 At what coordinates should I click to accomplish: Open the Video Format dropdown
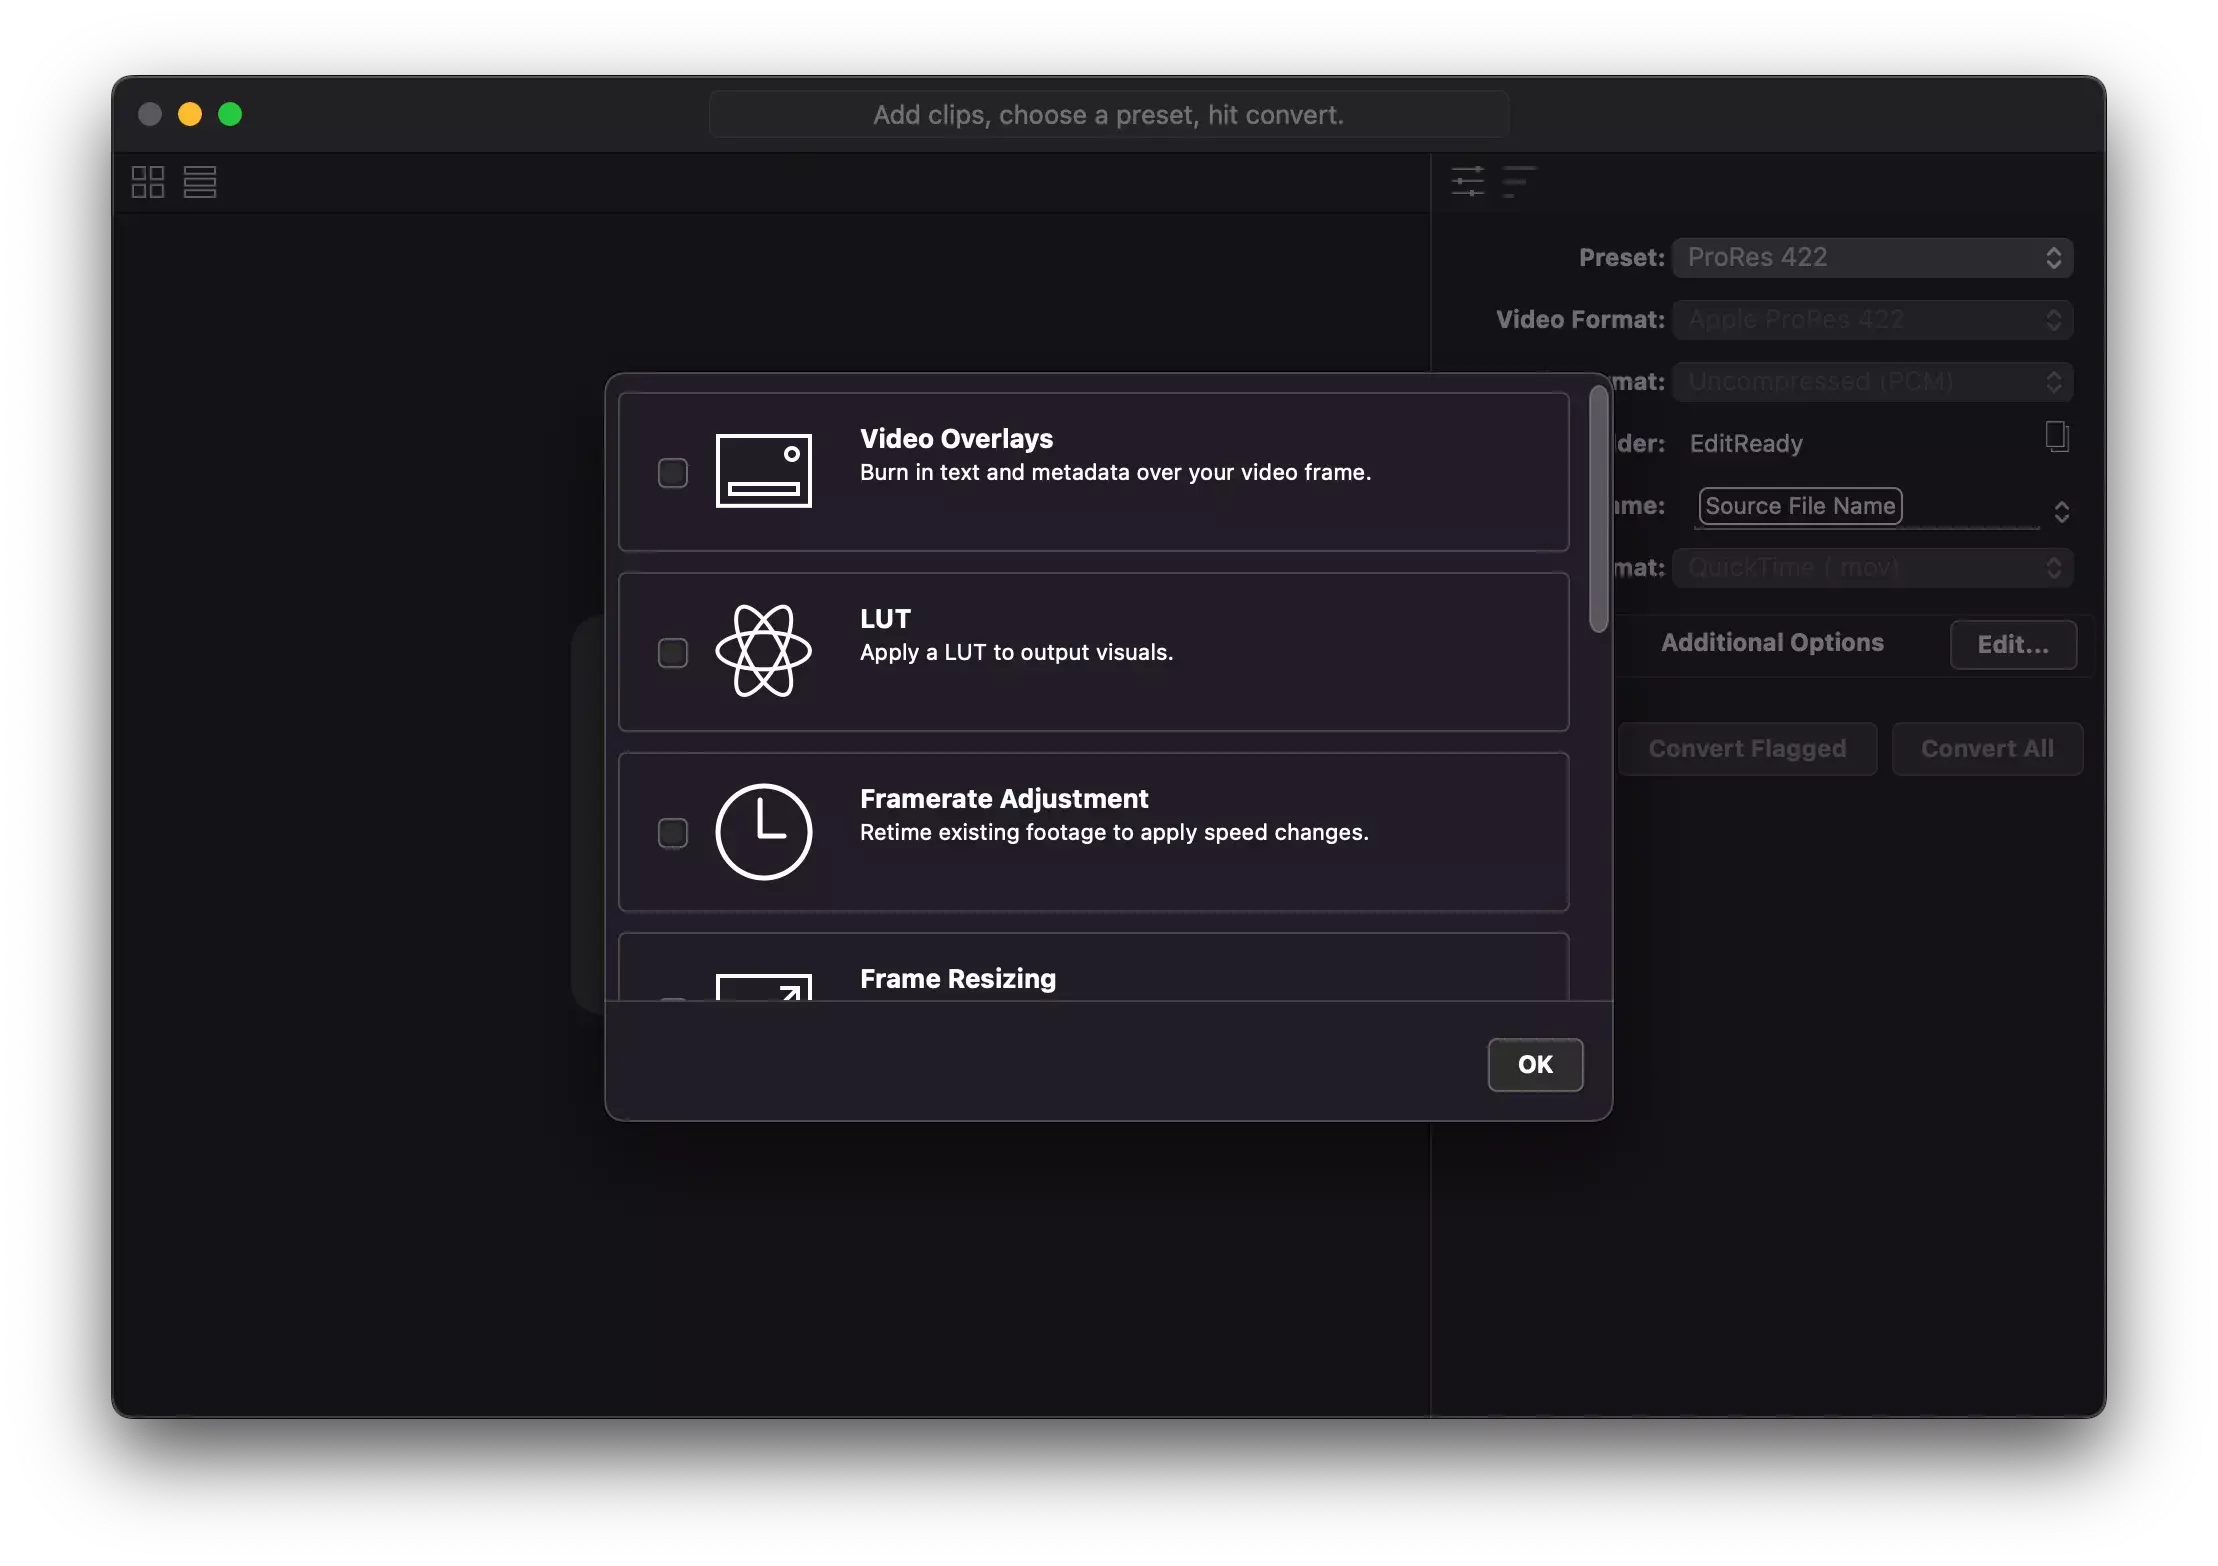pyautogui.click(x=1872, y=320)
